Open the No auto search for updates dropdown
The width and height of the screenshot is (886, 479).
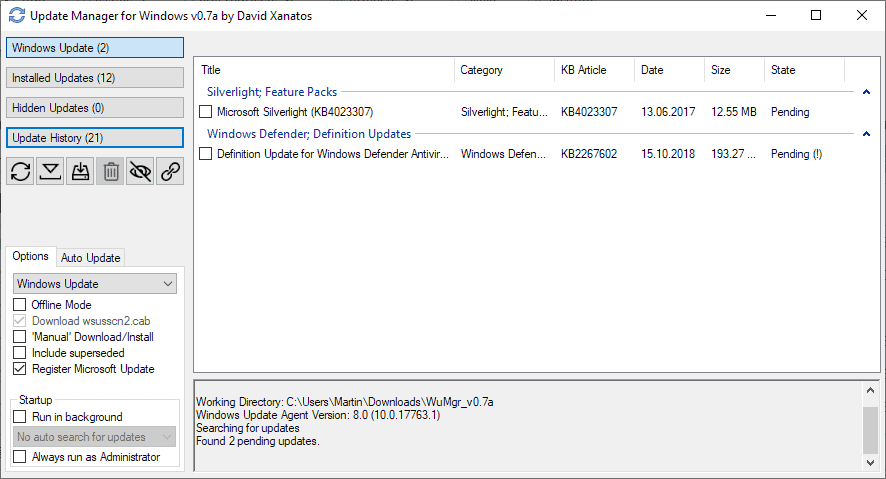coord(94,437)
